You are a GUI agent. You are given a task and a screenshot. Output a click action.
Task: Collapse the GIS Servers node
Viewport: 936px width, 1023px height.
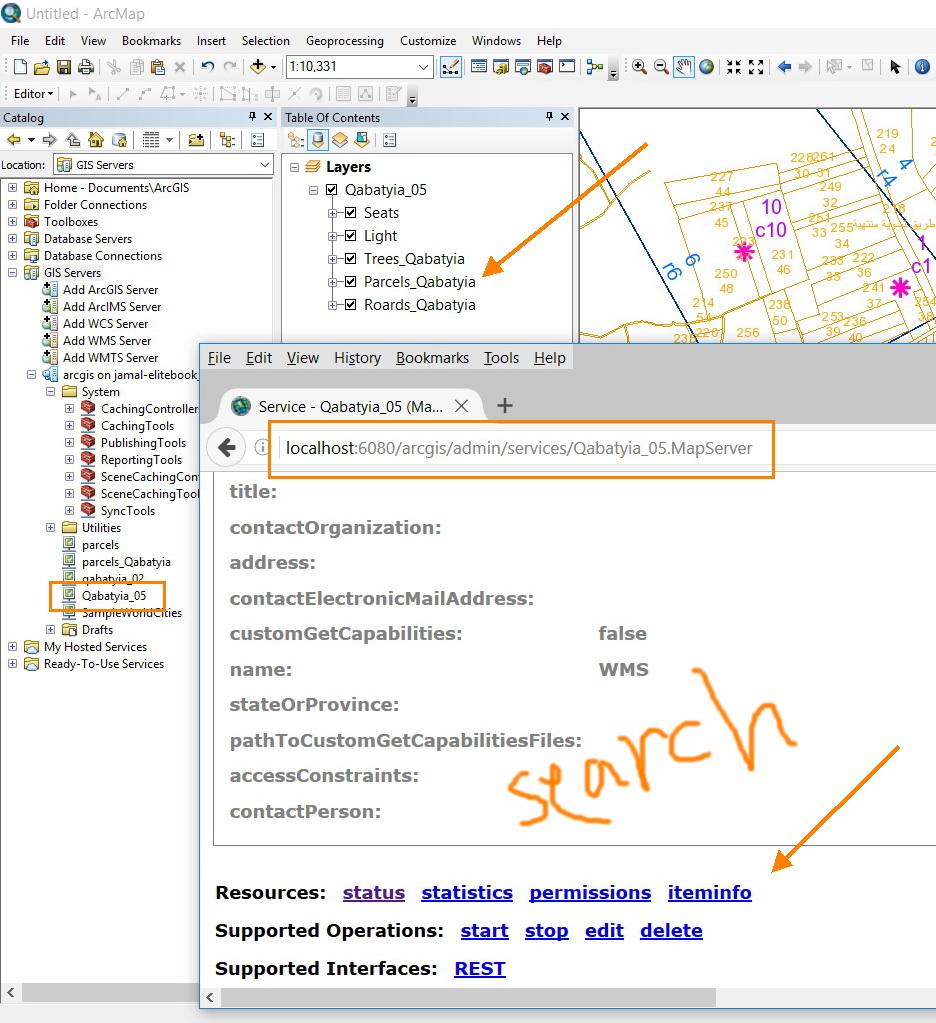pos(12,273)
